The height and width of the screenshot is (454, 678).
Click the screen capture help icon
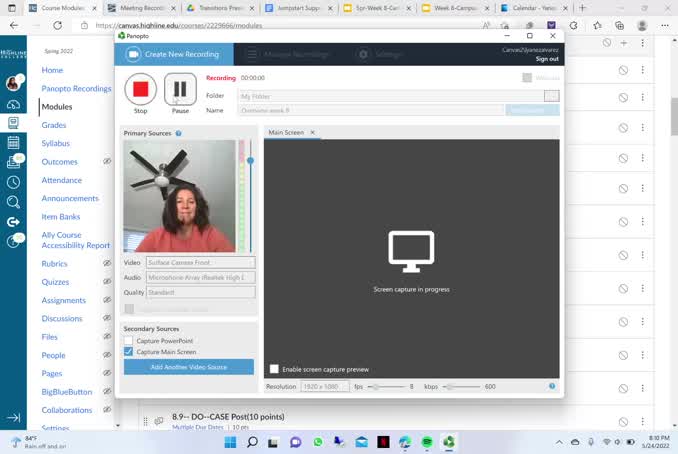[552, 386]
